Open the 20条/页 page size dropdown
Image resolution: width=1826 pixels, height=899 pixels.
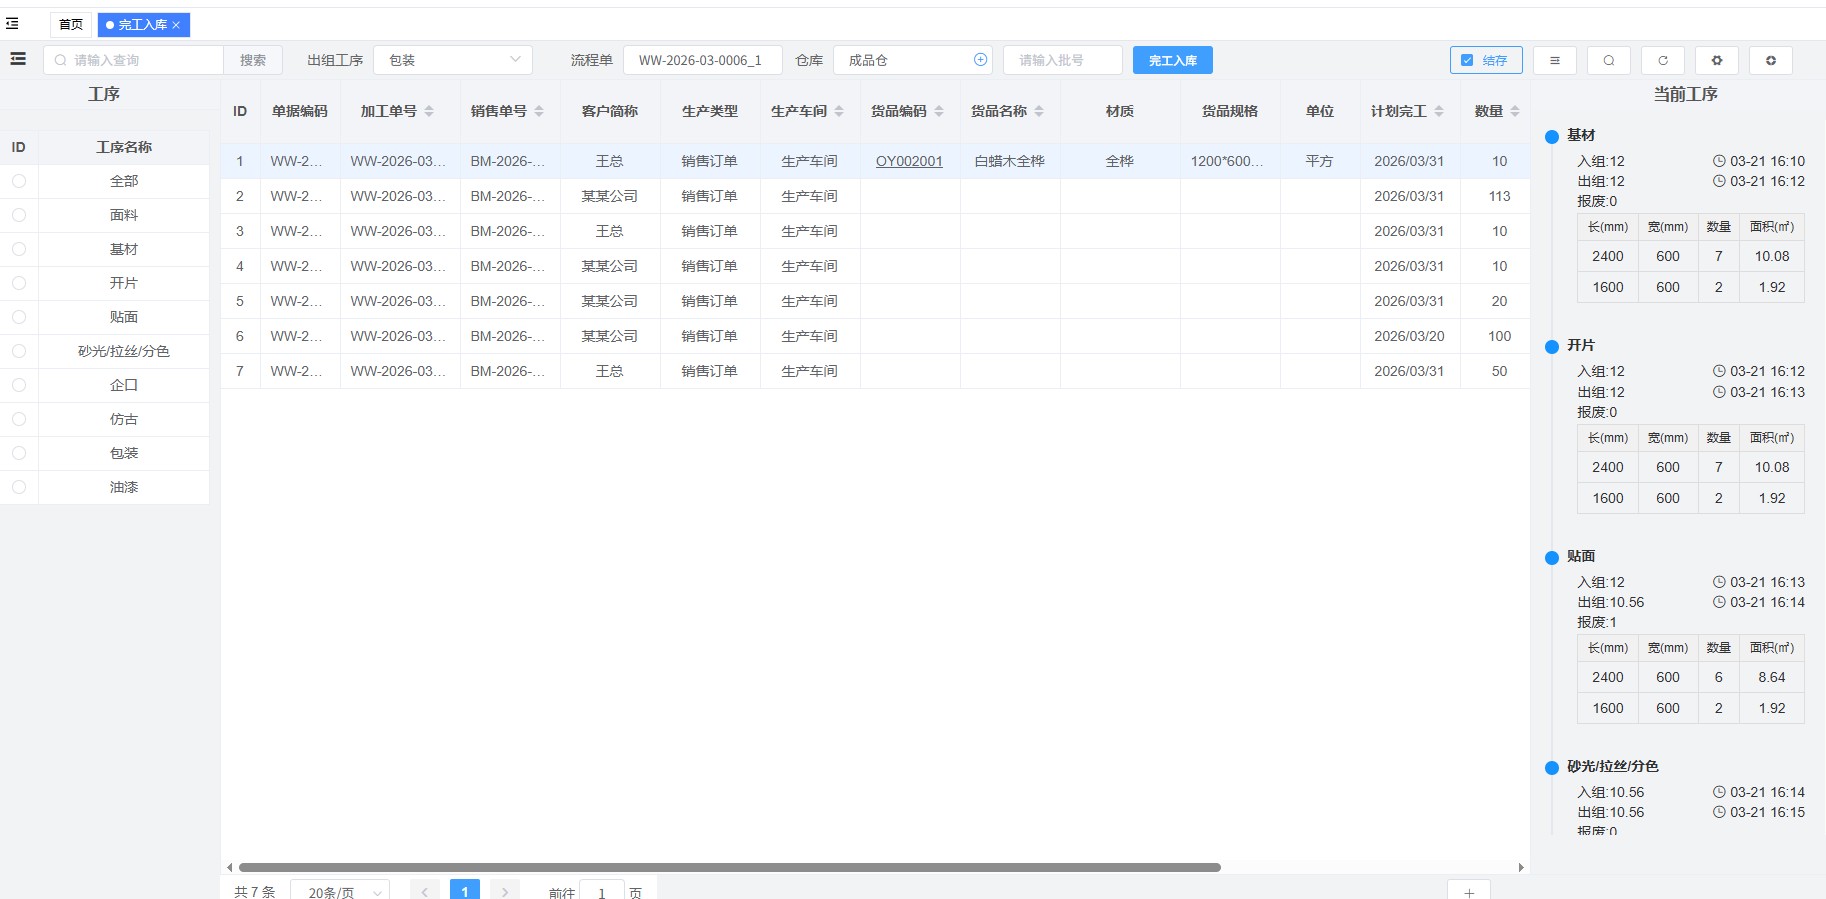[x=340, y=891]
